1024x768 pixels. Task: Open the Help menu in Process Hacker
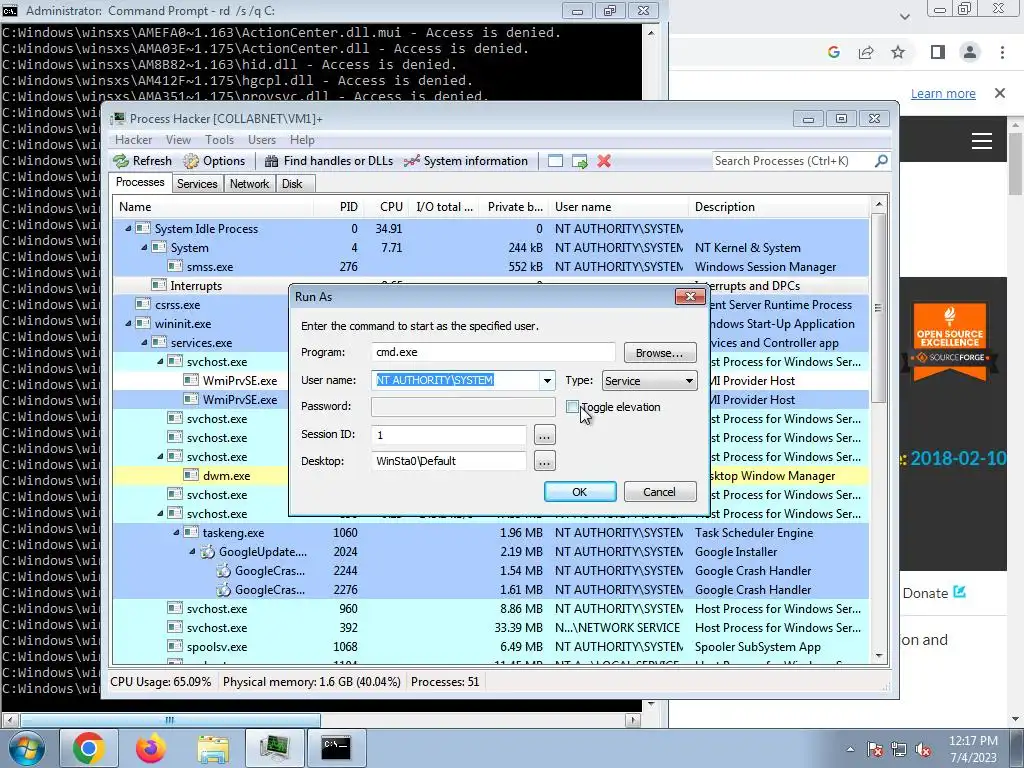click(302, 140)
